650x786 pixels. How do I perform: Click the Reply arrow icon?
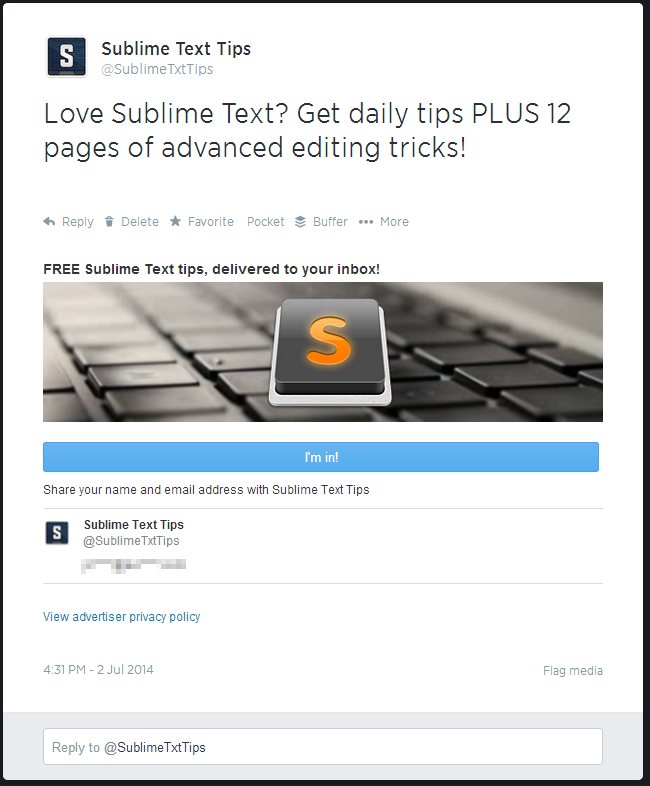tap(49, 222)
